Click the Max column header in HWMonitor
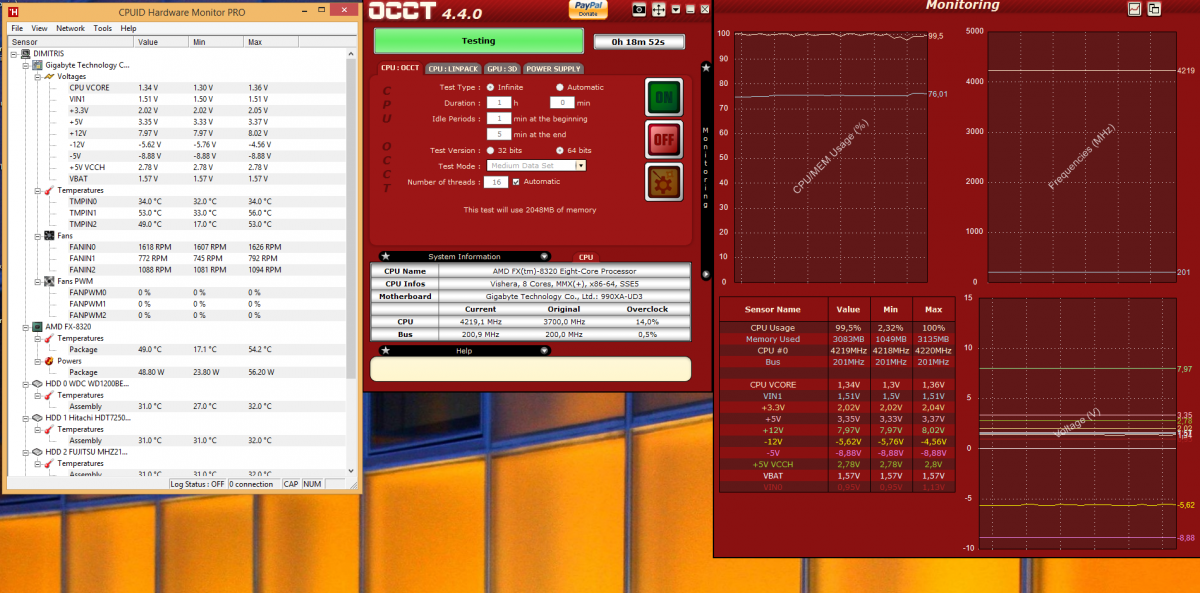The height and width of the screenshot is (593, 1200). [270, 42]
